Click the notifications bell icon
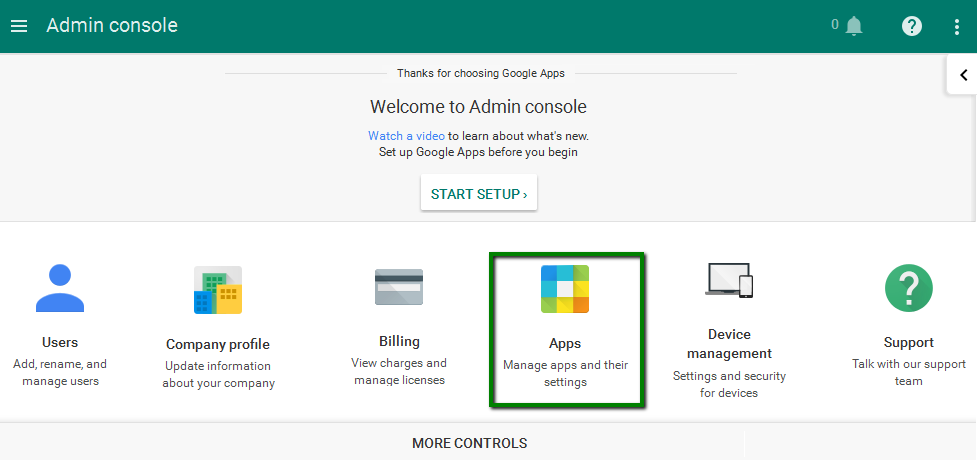This screenshot has width=977, height=460. (x=854, y=26)
